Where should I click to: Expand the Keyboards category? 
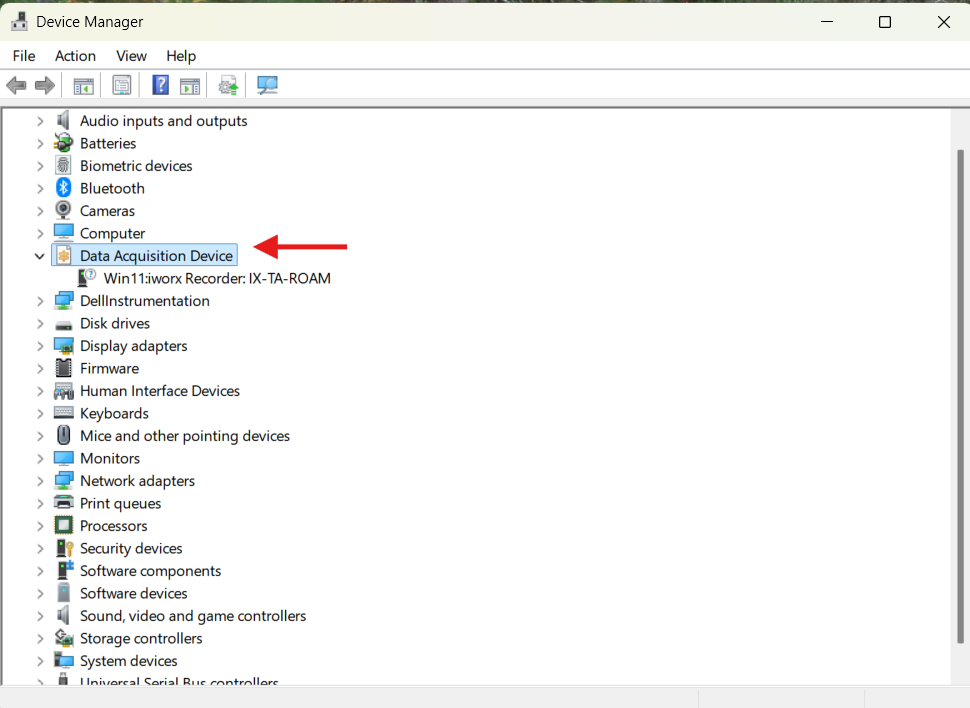tap(40, 414)
